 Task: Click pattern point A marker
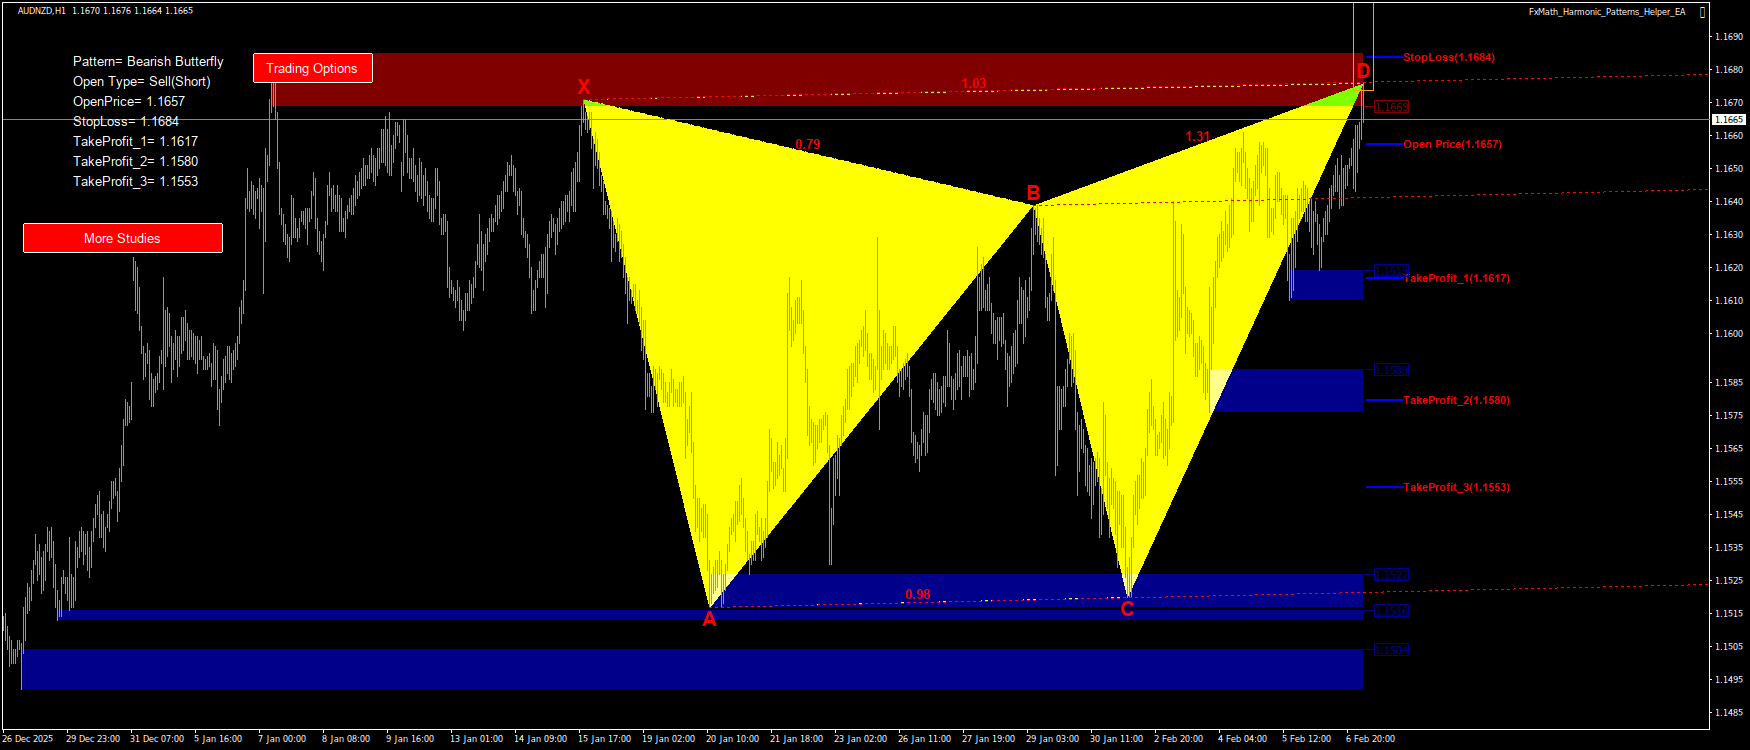(x=709, y=620)
